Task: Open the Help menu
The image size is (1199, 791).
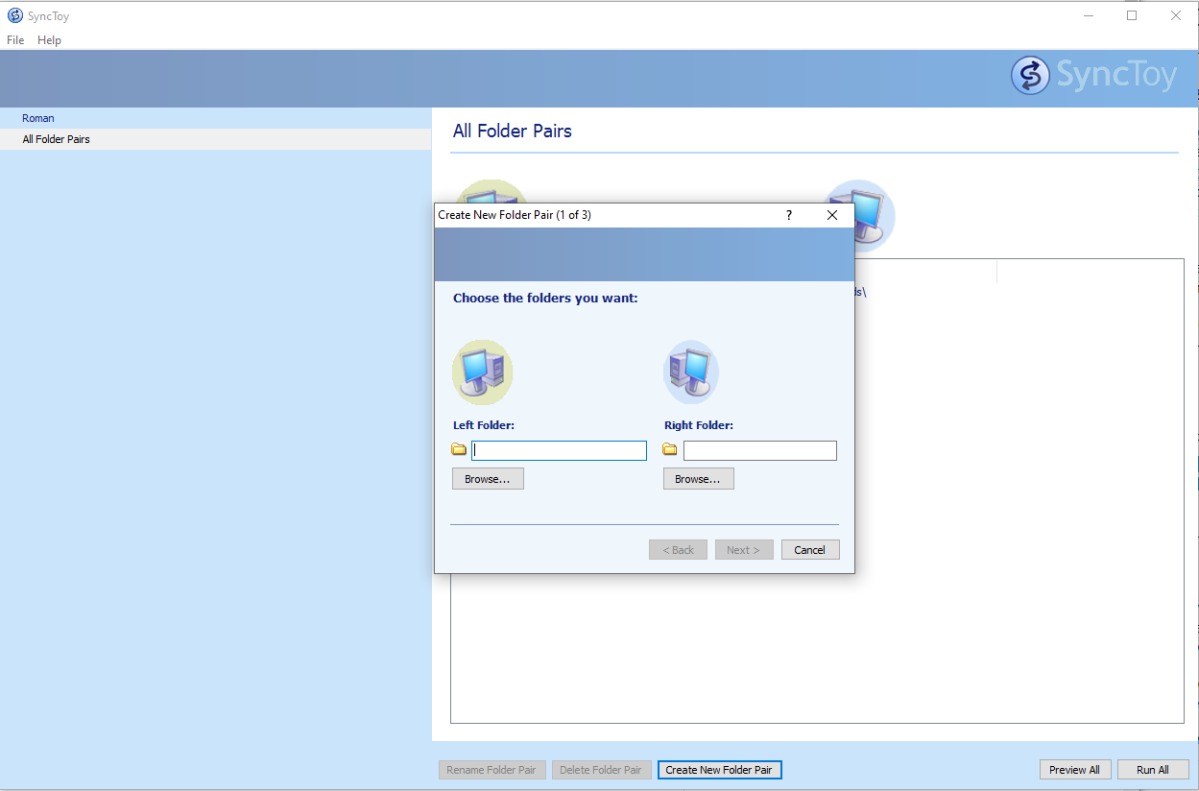Action: 49,40
